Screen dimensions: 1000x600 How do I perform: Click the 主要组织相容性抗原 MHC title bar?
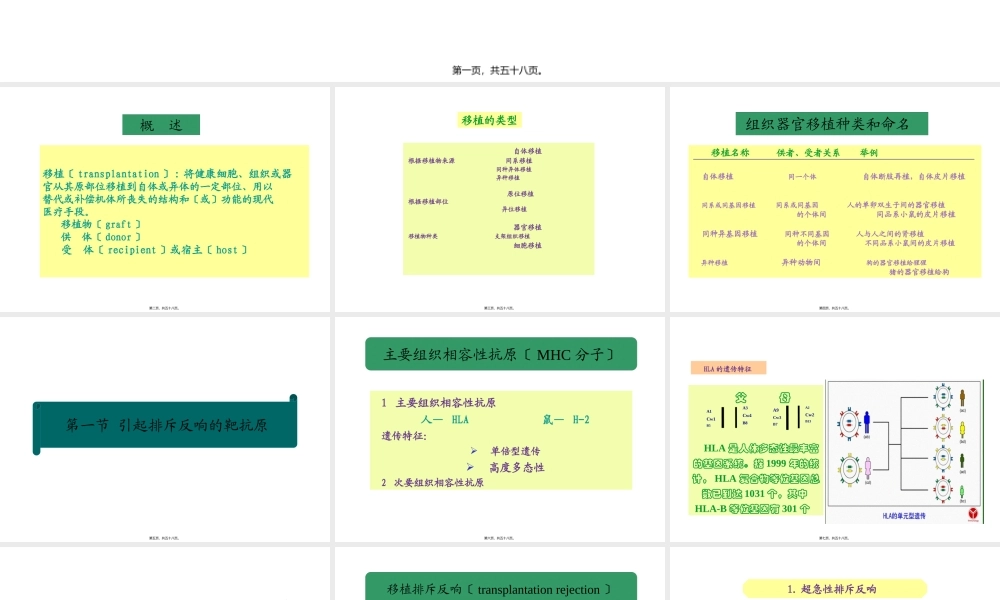tap(499, 353)
